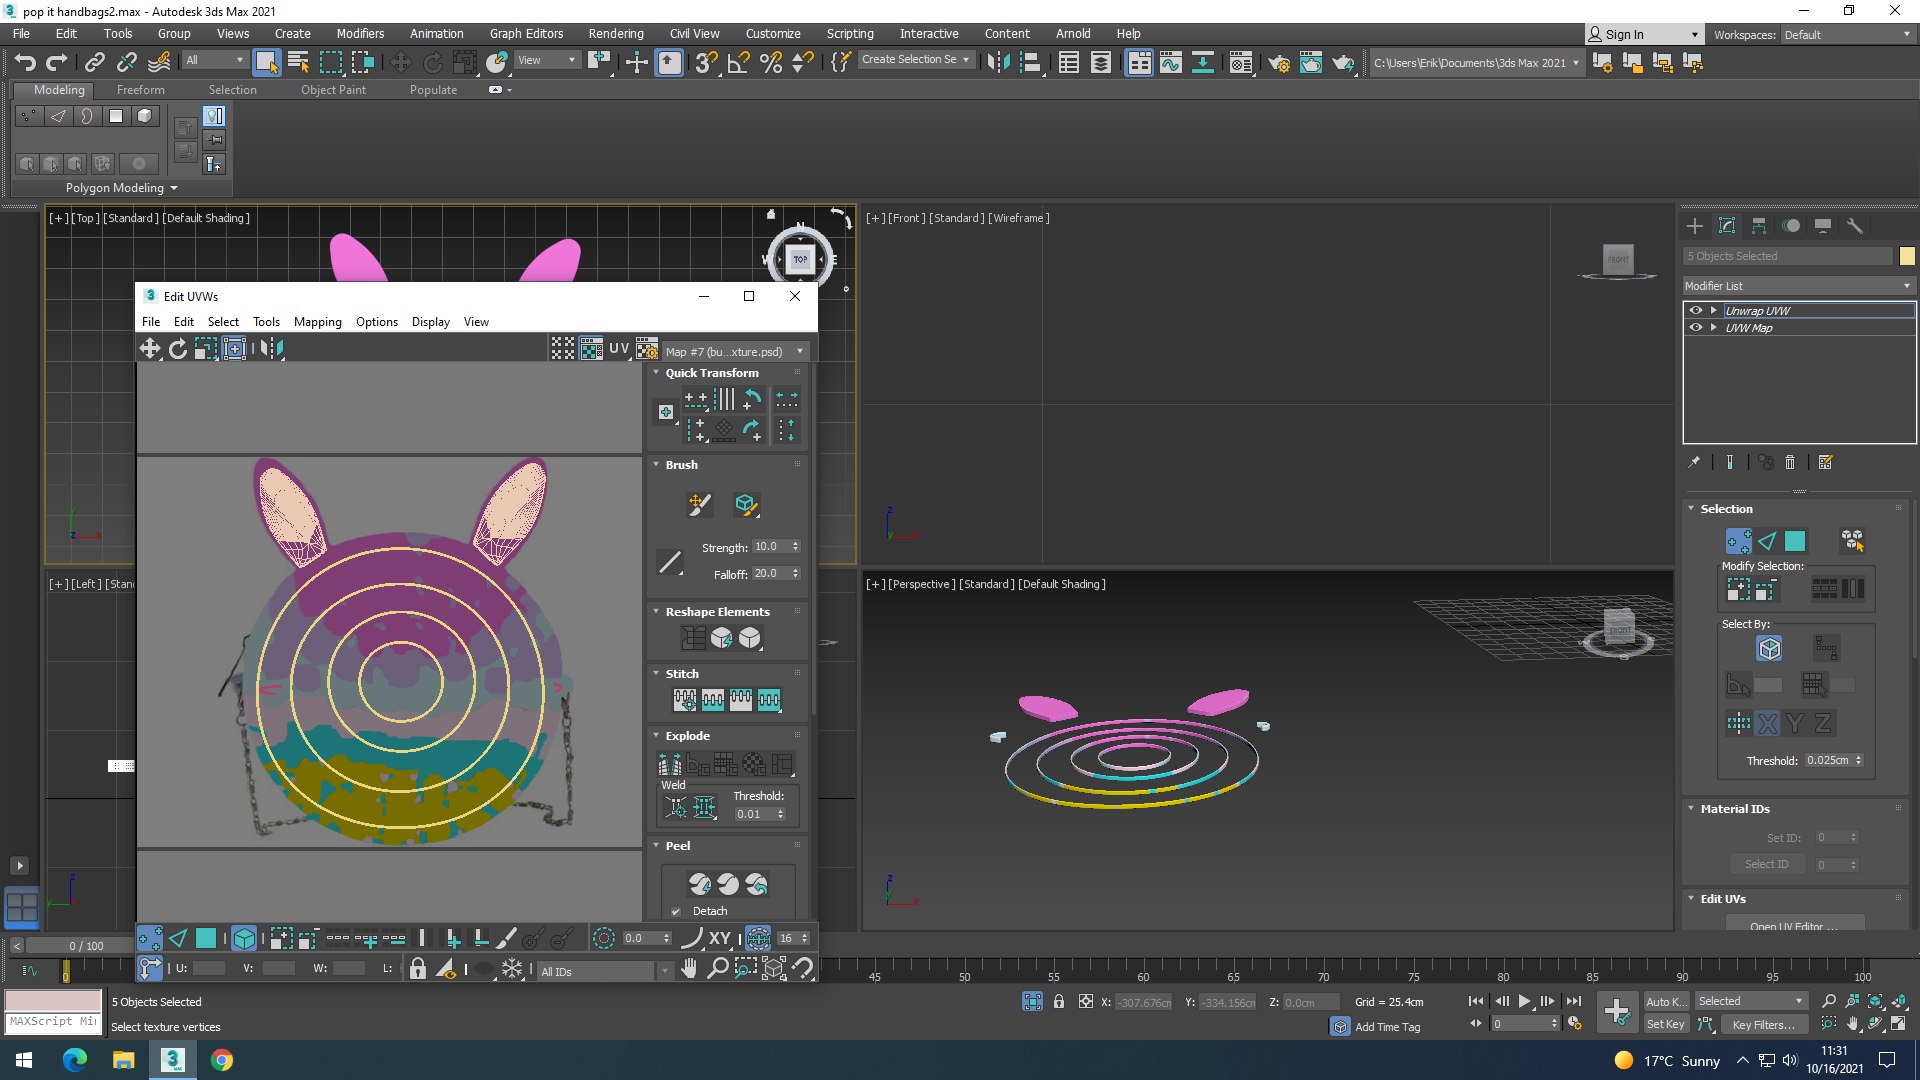Image resolution: width=1920 pixels, height=1080 pixels.
Task: Open the Workspaces Default dropdown
Action: click(1848, 35)
